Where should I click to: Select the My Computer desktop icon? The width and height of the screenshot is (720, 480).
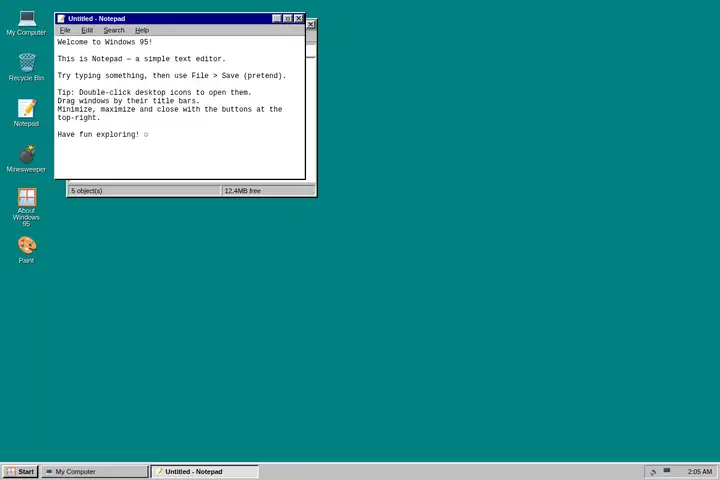(x=27, y=23)
